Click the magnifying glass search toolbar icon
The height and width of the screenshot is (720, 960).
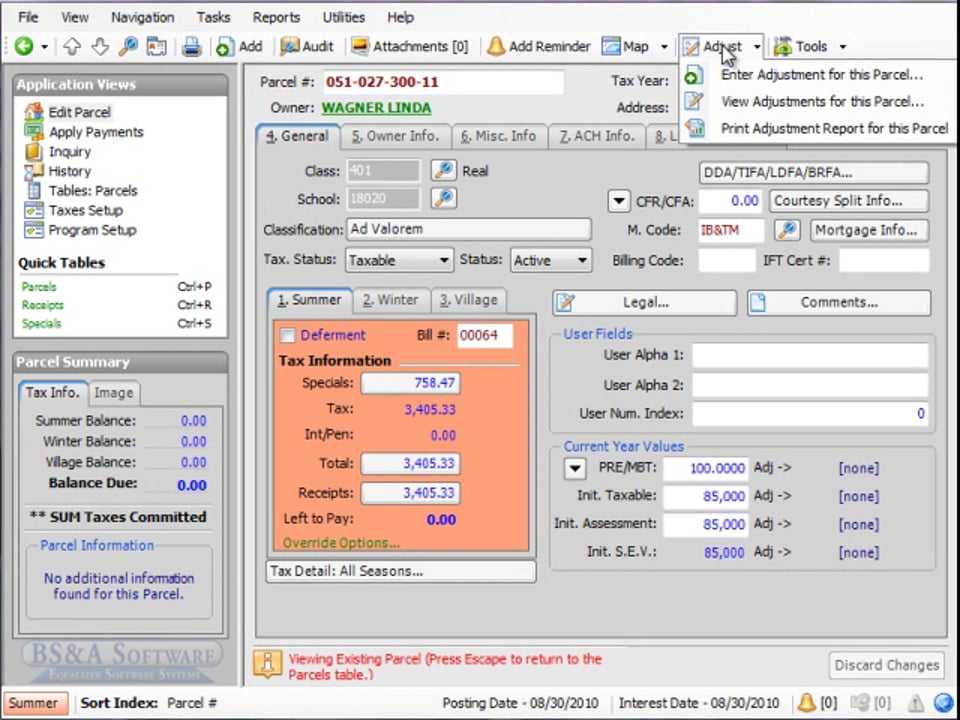[127, 46]
